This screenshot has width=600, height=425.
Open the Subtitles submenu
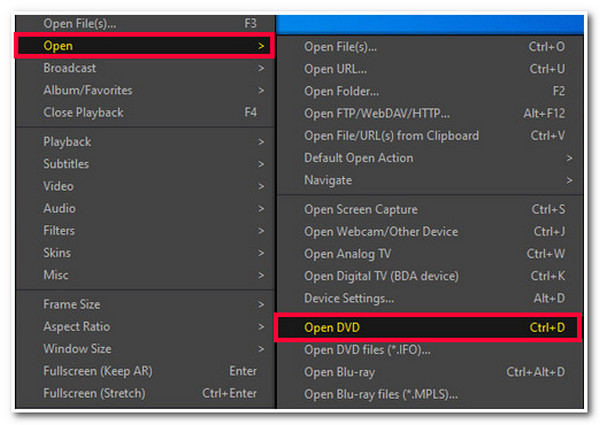click(x=145, y=164)
